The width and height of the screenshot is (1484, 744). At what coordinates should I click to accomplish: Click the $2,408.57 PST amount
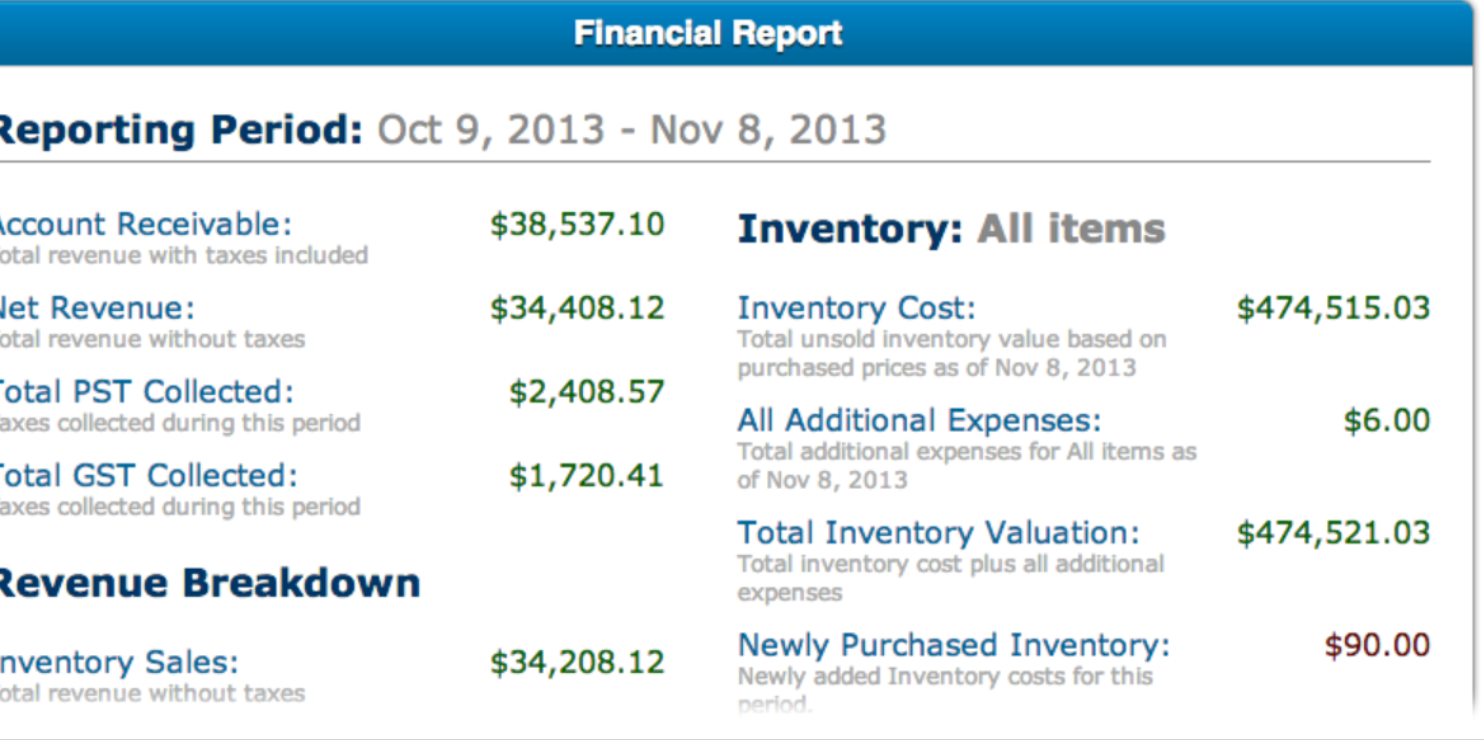(x=586, y=392)
